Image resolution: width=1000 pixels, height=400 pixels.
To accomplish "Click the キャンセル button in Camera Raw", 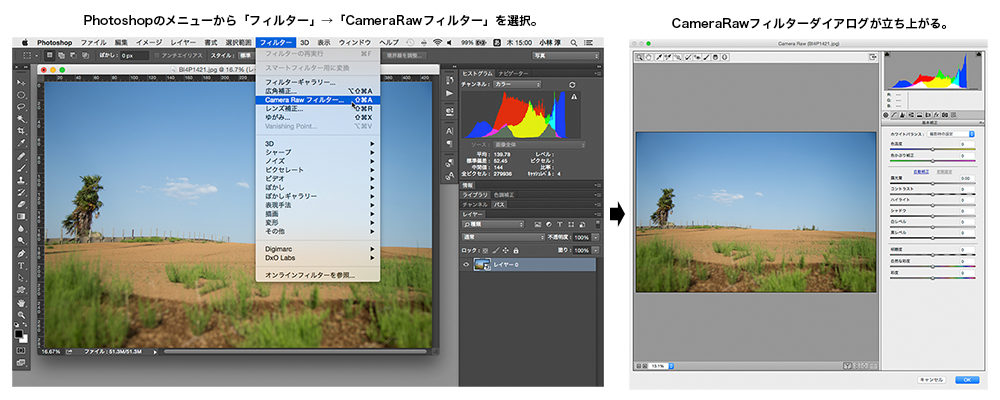I will coord(931,380).
